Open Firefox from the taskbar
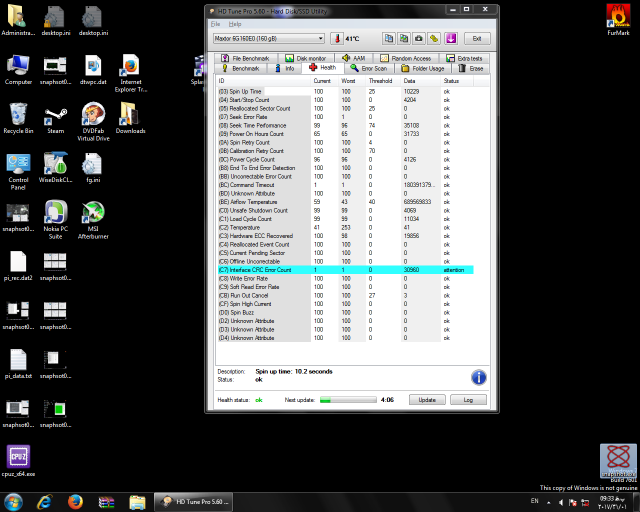This screenshot has height=512, width=640. pos(76,501)
